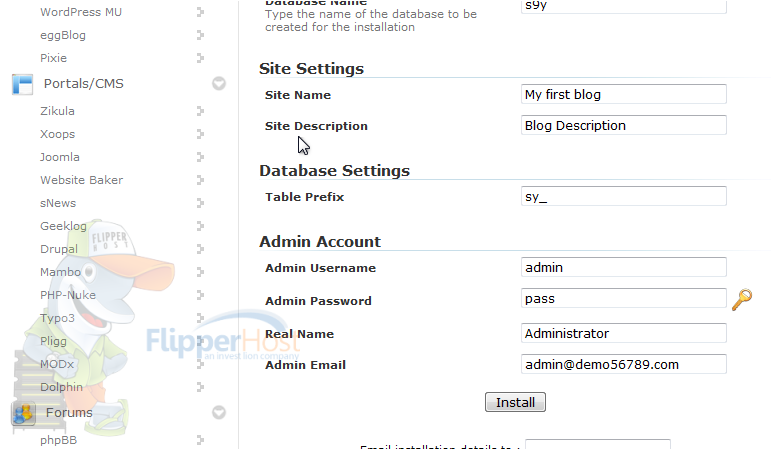
Task: Focus the Admin Password field
Action: tap(624, 299)
